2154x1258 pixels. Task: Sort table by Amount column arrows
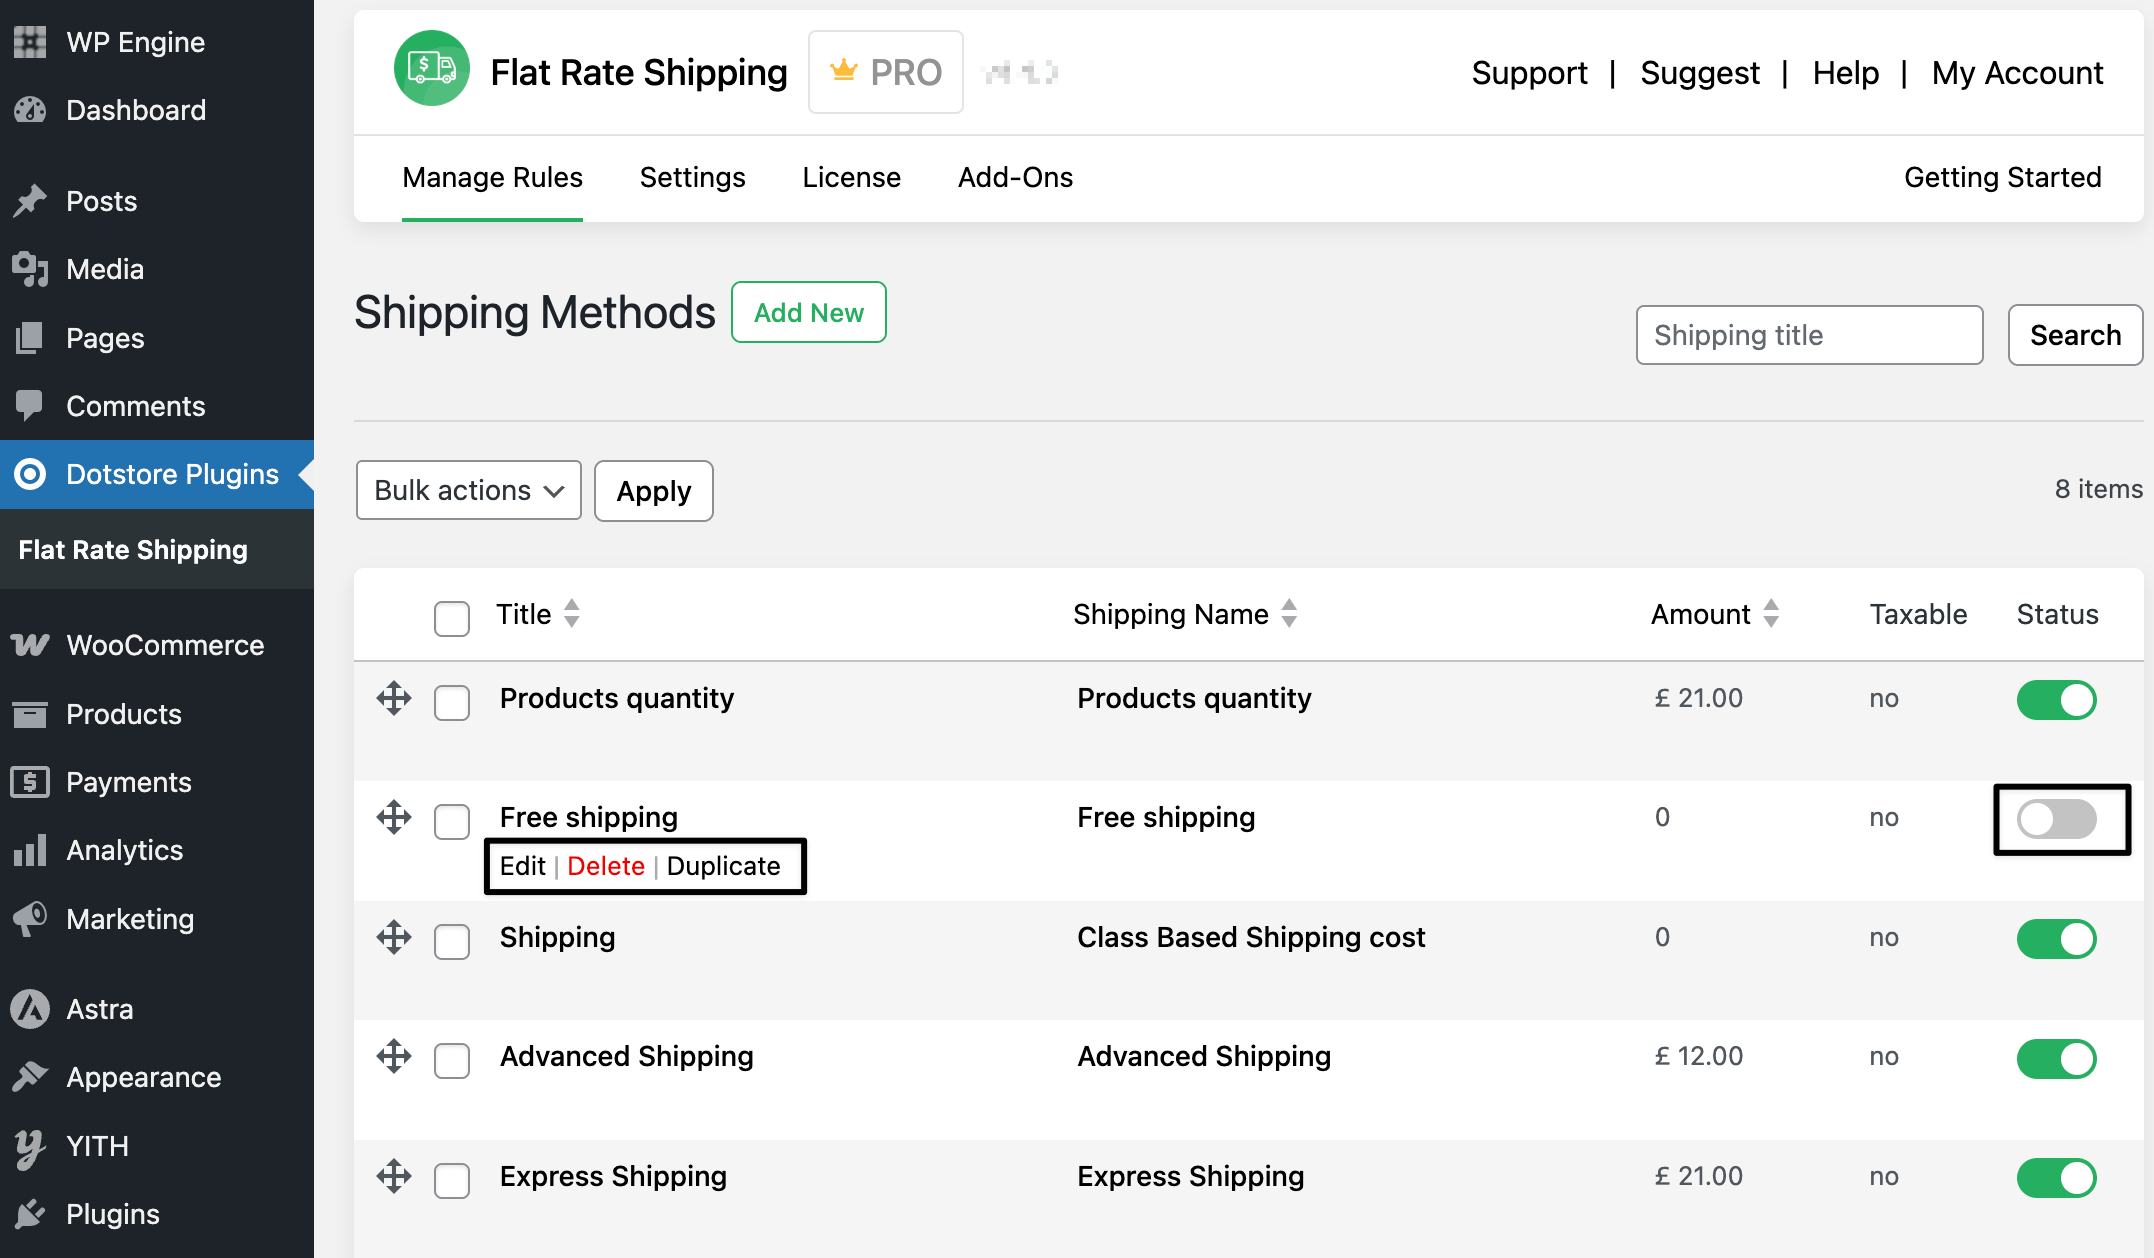point(1771,613)
